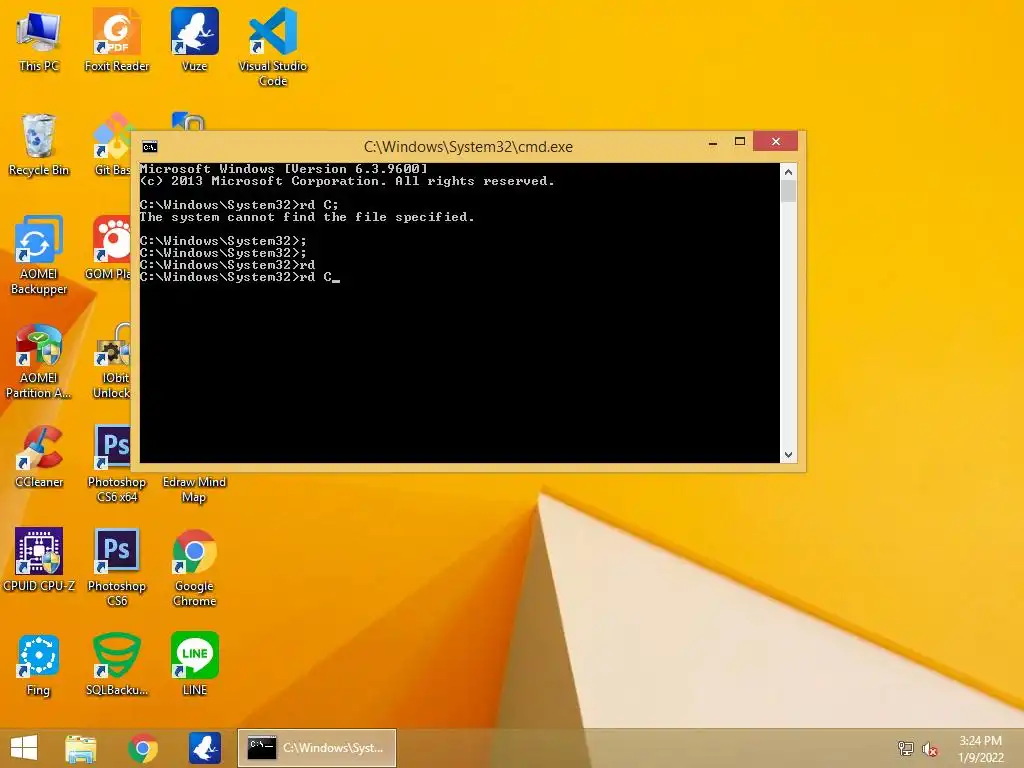
Task: Open Photoshop CS6 x64 shortcut
Action: pos(116,464)
